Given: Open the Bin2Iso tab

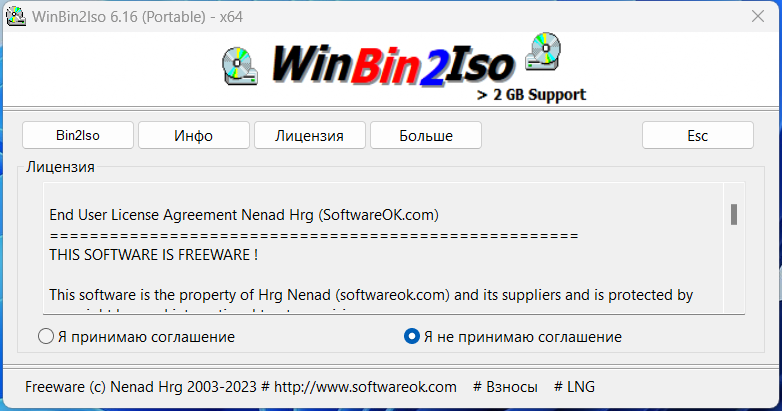Looking at the screenshot, I should [x=78, y=135].
